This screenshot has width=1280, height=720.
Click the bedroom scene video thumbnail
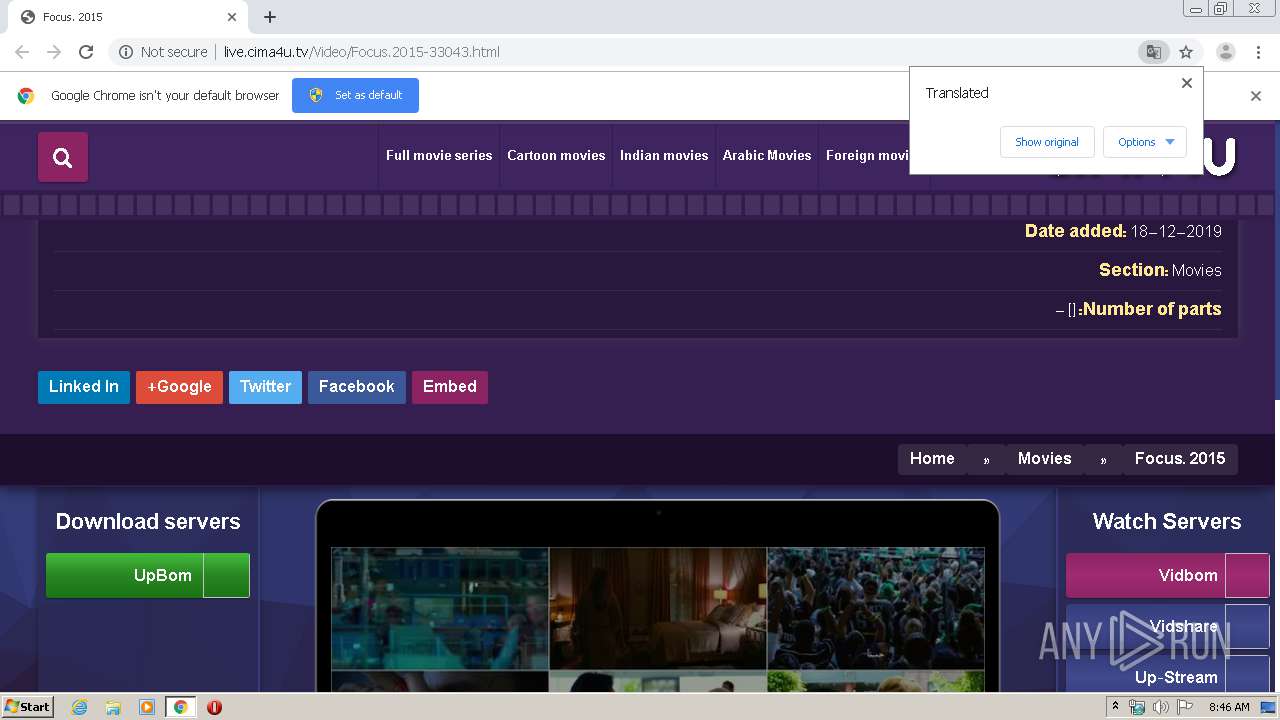point(658,608)
